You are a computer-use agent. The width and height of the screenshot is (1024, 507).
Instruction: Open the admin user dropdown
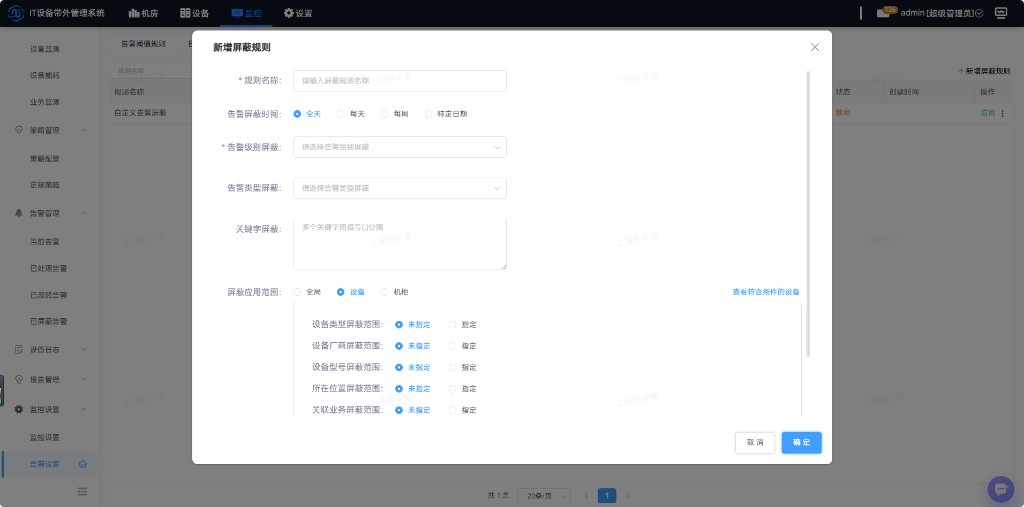[x=942, y=13]
